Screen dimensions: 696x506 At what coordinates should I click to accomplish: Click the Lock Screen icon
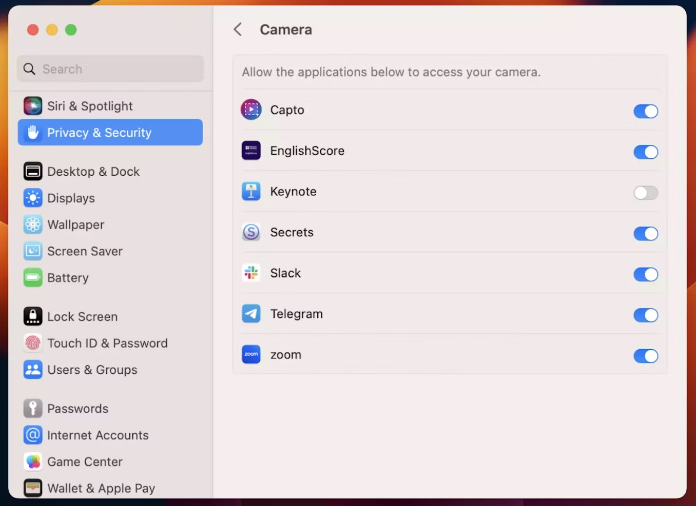(x=33, y=316)
